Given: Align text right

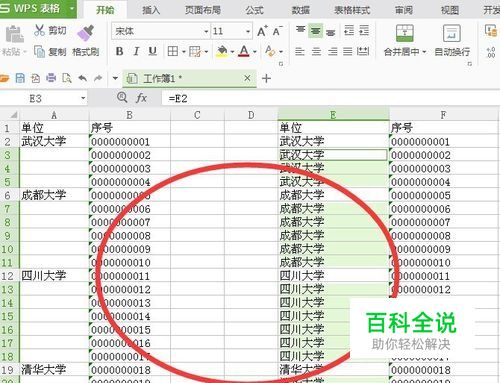Looking at the screenshot, I should 332,51.
